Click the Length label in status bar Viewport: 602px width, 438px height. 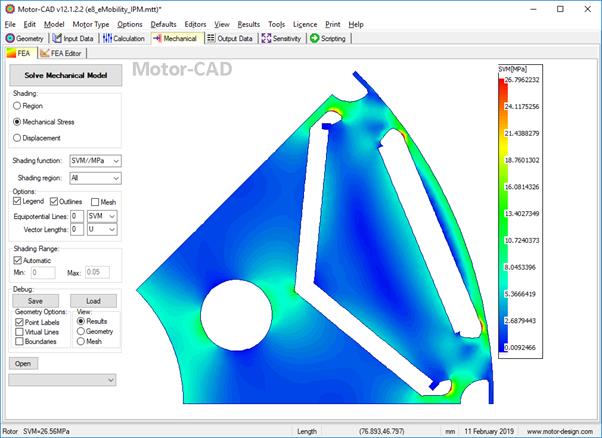pyautogui.click(x=307, y=431)
